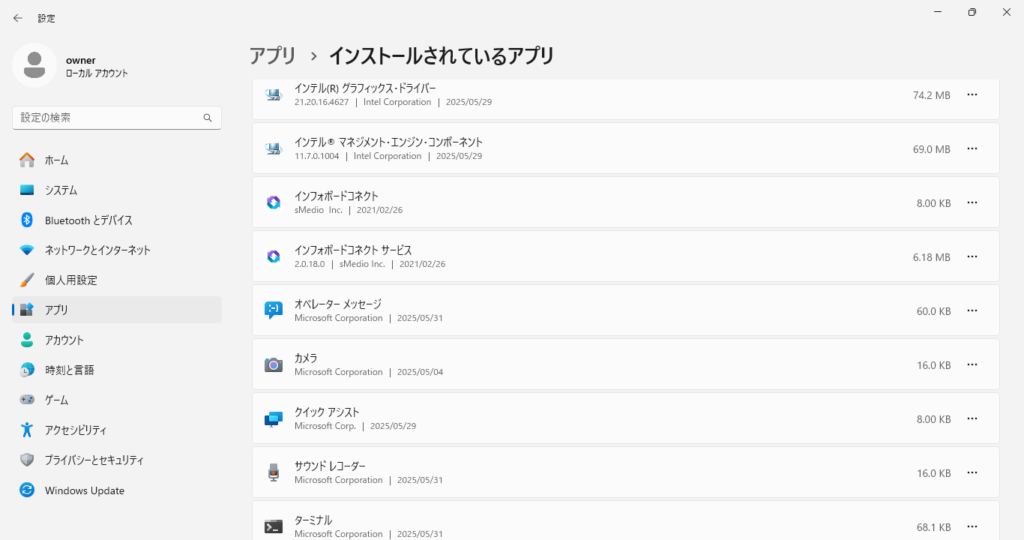
Task: Open more options for クイック アシスト
Action: point(972,419)
